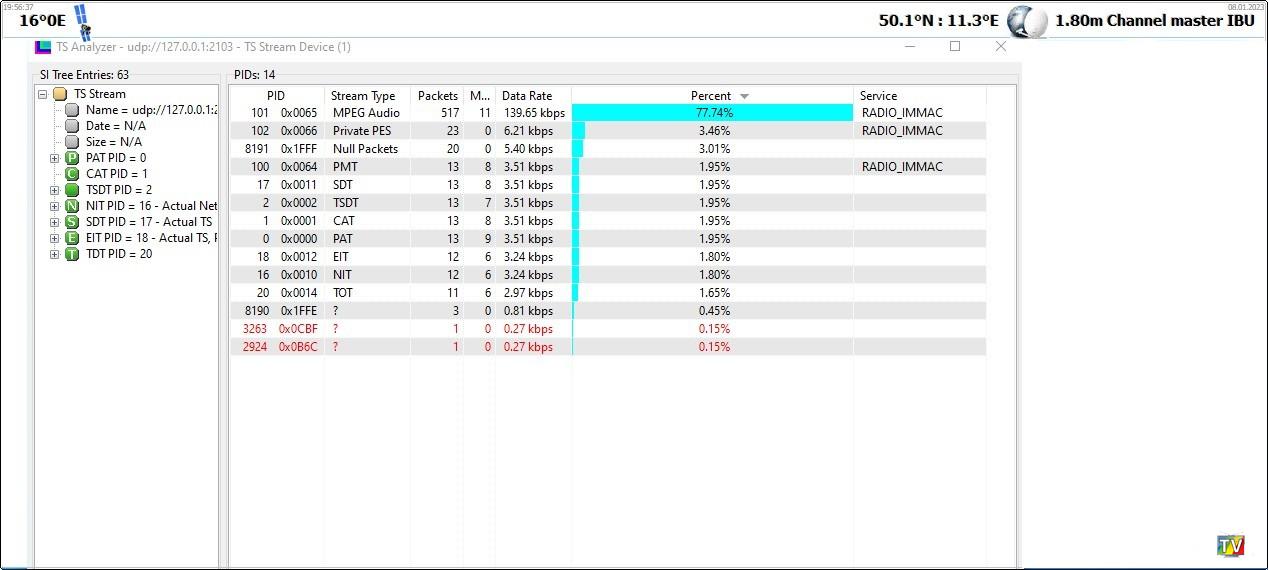Click the satellite icon next to 16°E
The width and height of the screenshot is (1268, 570).
pyautogui.click(x=83, y=21)
